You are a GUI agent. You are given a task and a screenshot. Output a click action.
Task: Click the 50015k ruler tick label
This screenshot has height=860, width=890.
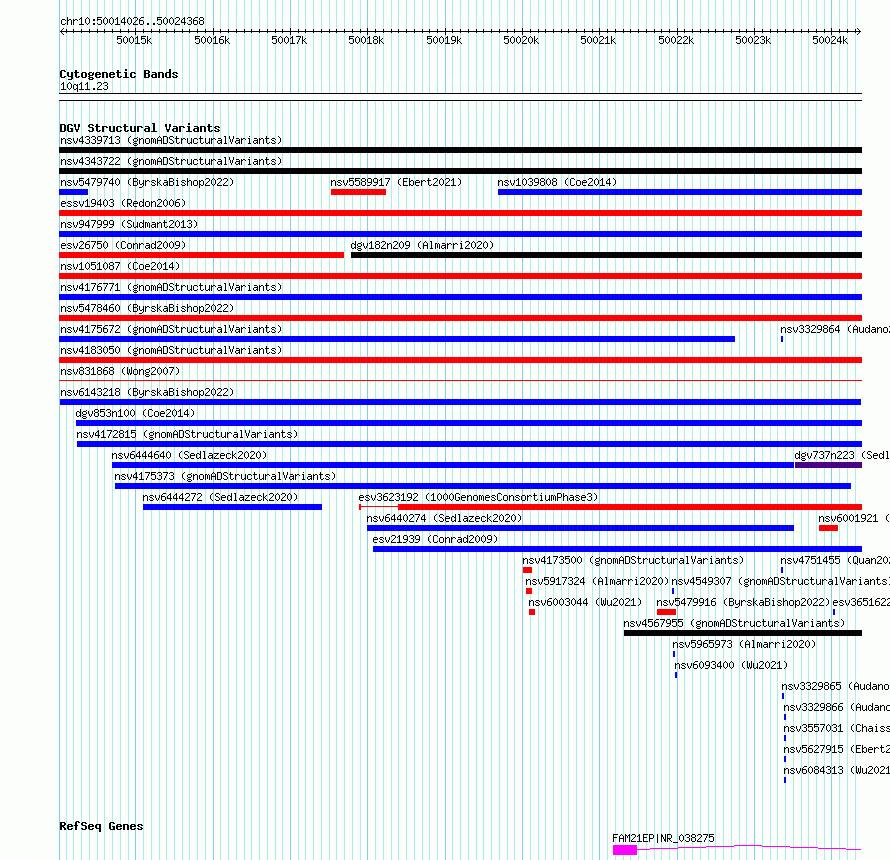134,40
